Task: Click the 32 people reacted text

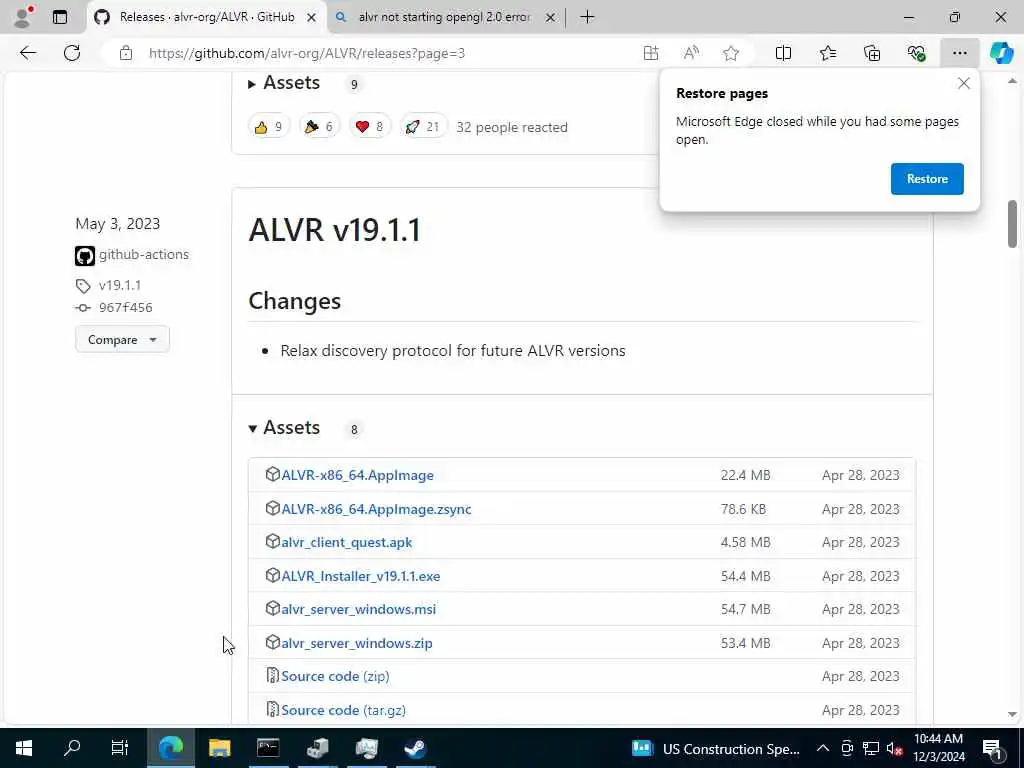Action: point(512,127)
